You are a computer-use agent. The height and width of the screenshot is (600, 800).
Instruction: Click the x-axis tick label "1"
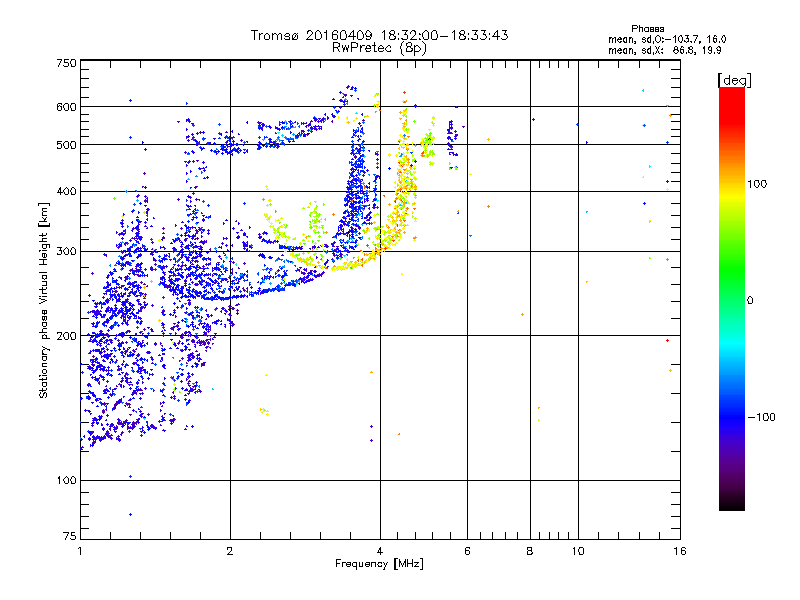[x=80, y=551]
